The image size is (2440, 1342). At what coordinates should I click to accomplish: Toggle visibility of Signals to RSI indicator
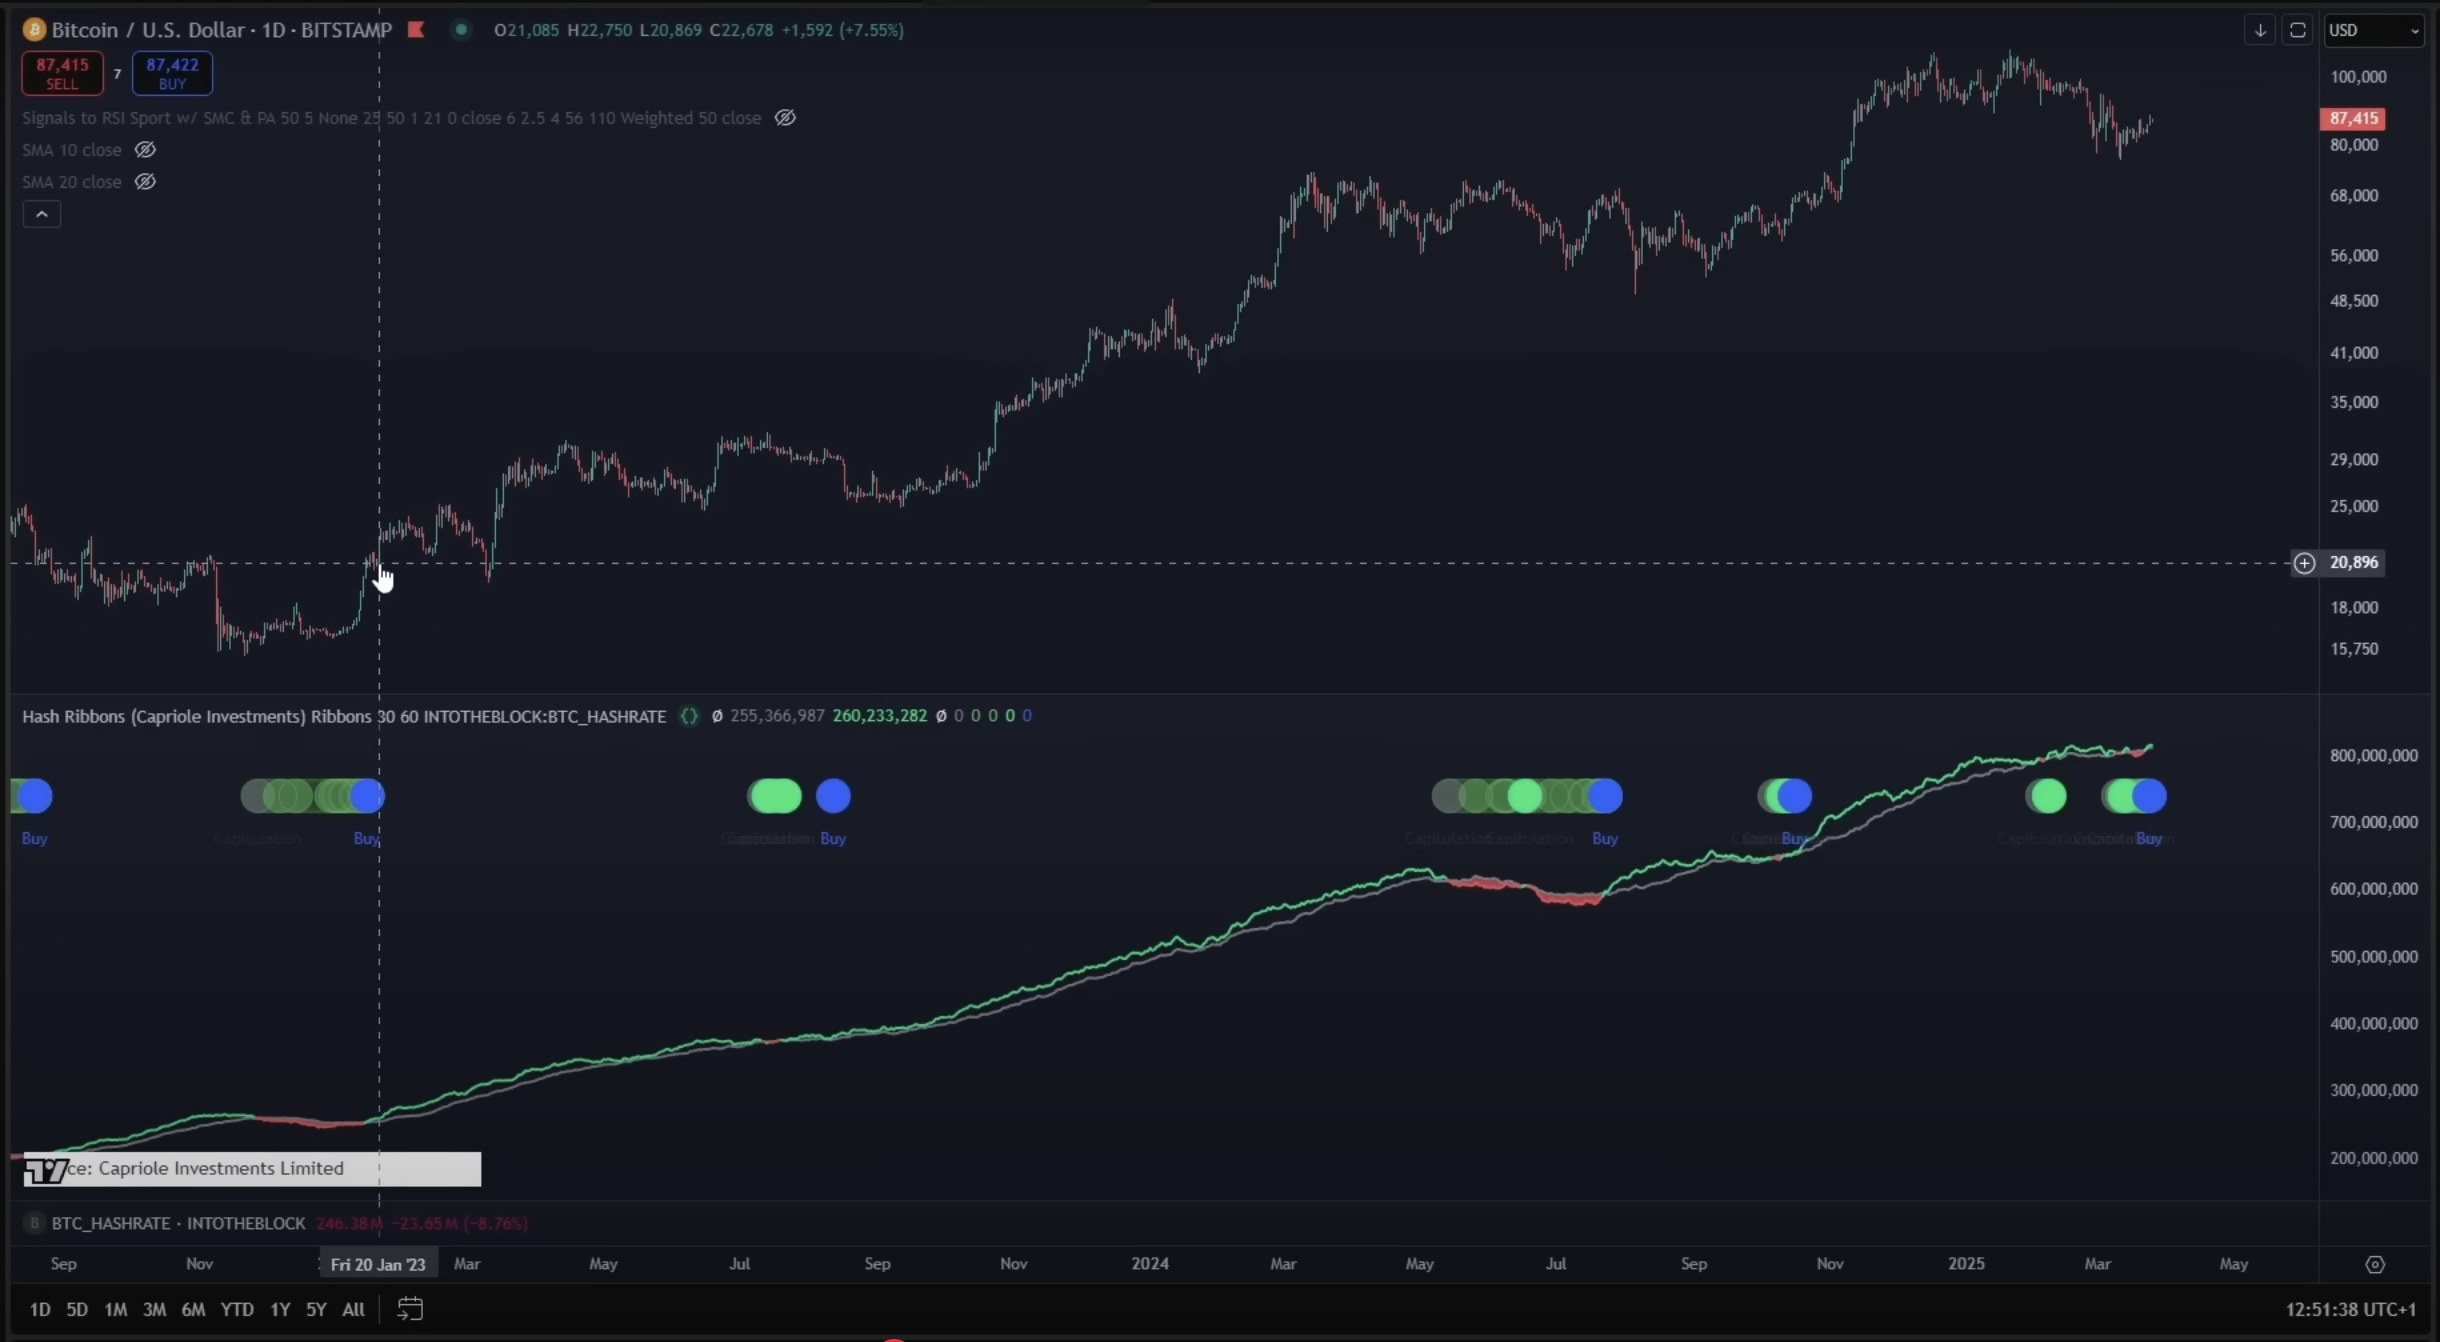[x=785, y=118]
